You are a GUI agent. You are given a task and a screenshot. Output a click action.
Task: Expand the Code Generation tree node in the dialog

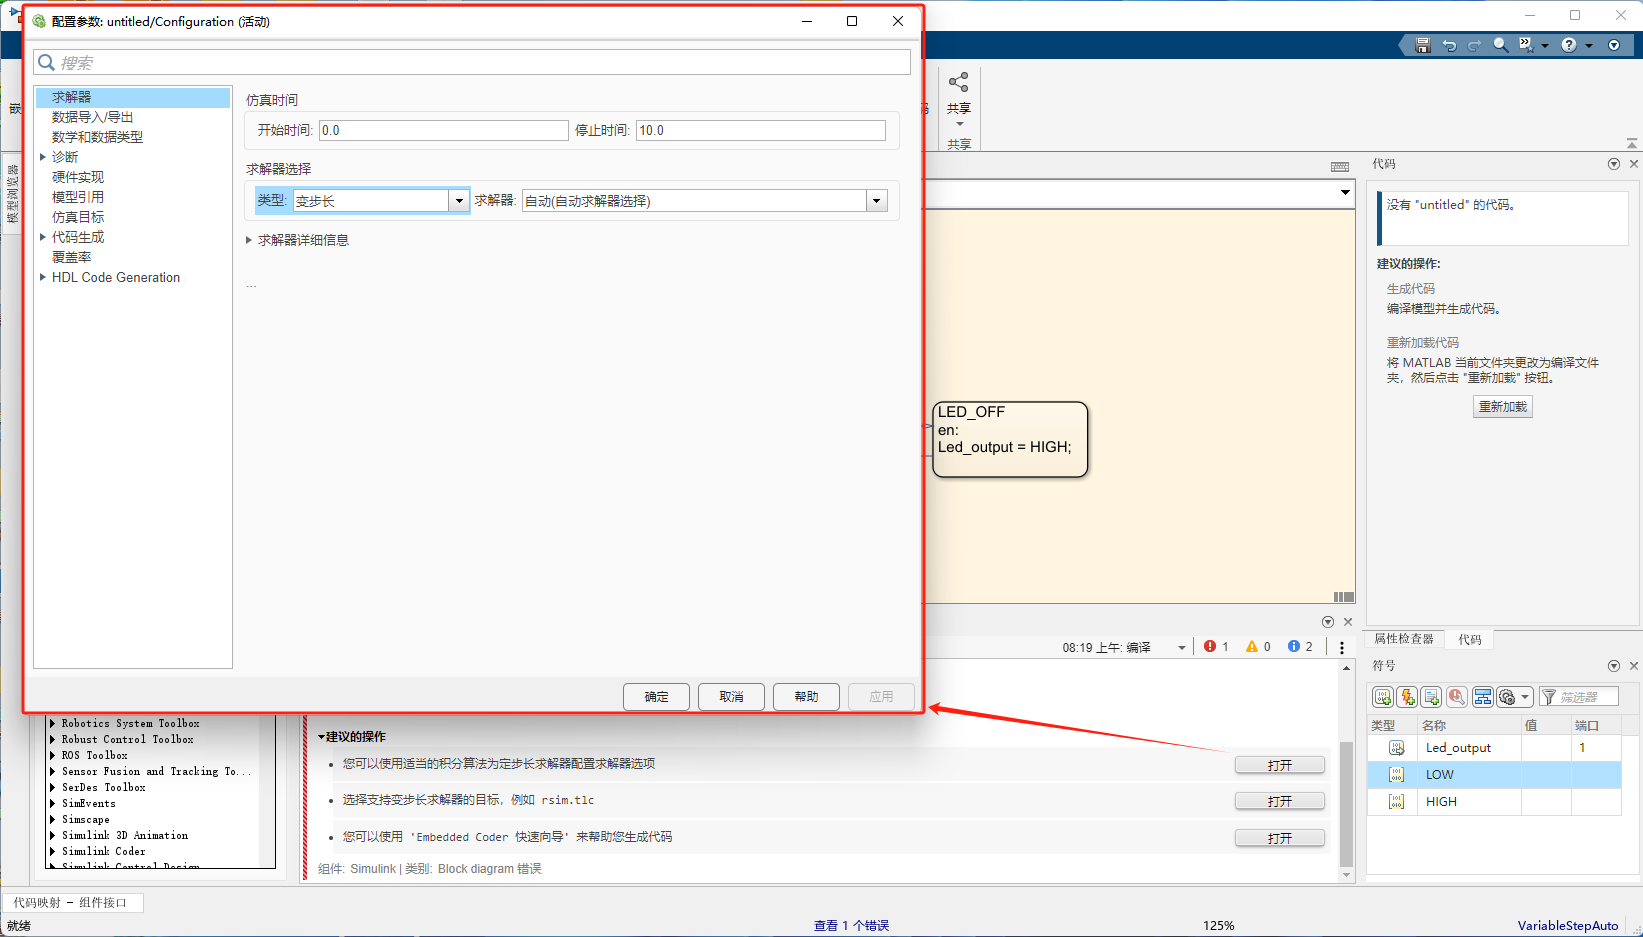pyautogui.click(x=43, y=237)
